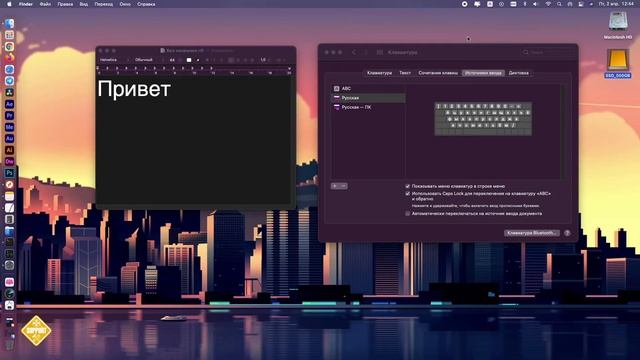Launch Adobe Premiere Pro from the Dock
Viewport: 640px width, 360px height.
pyautogui.click(x=9, y=116)
